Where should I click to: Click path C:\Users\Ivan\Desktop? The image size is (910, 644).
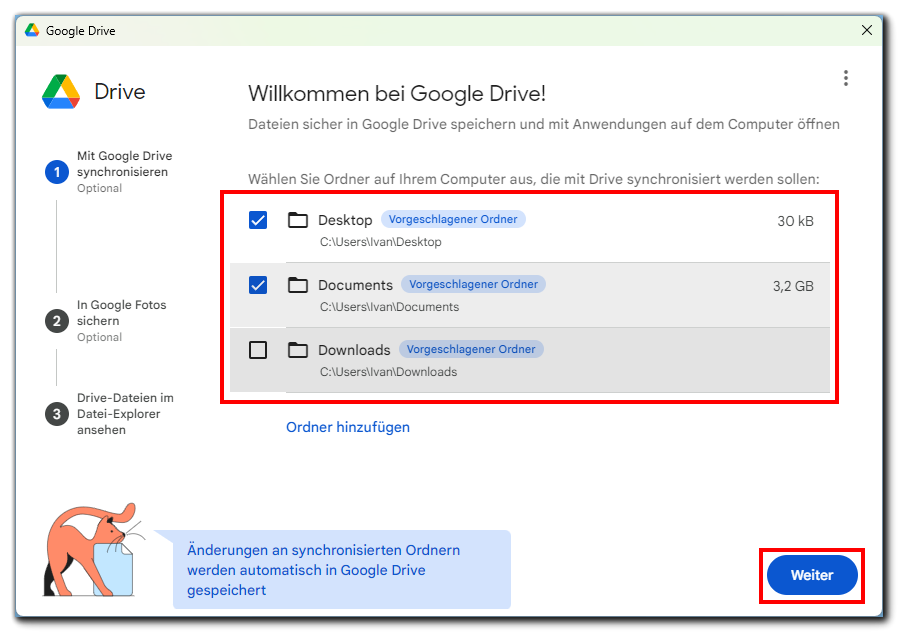[381, 242]
